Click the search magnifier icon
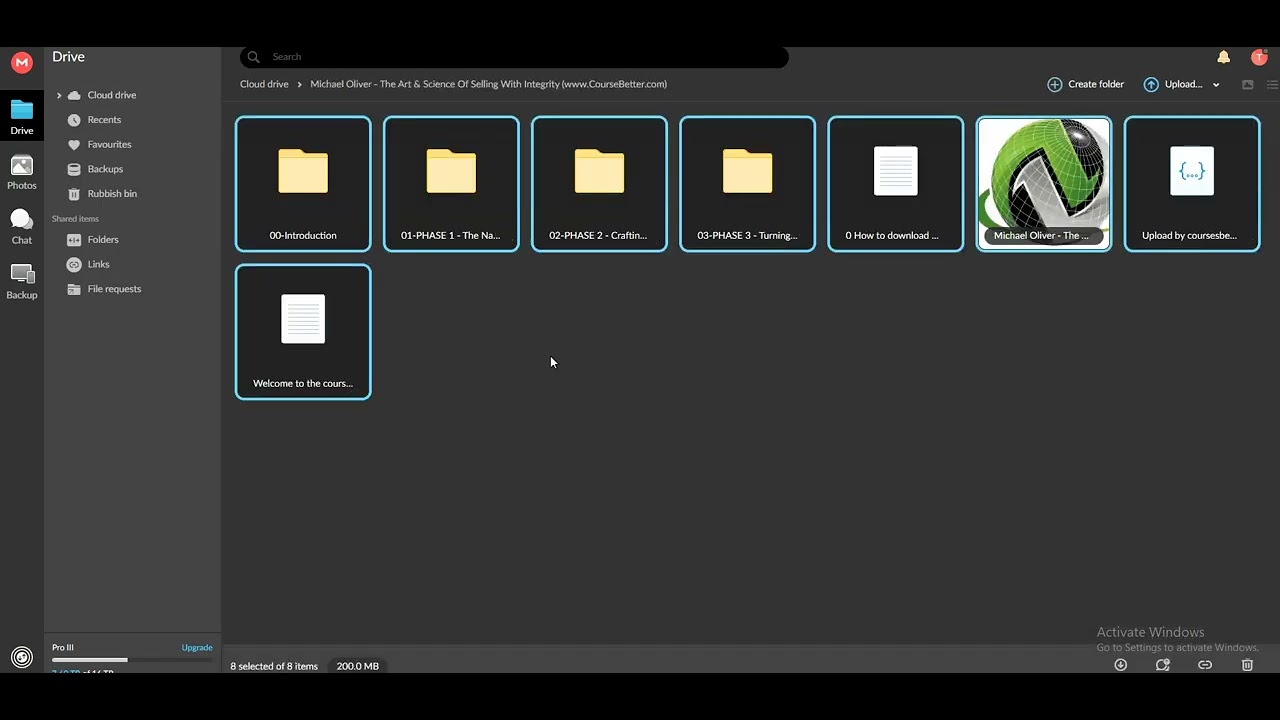This screenshot has width=1280, height=720. 254,57
